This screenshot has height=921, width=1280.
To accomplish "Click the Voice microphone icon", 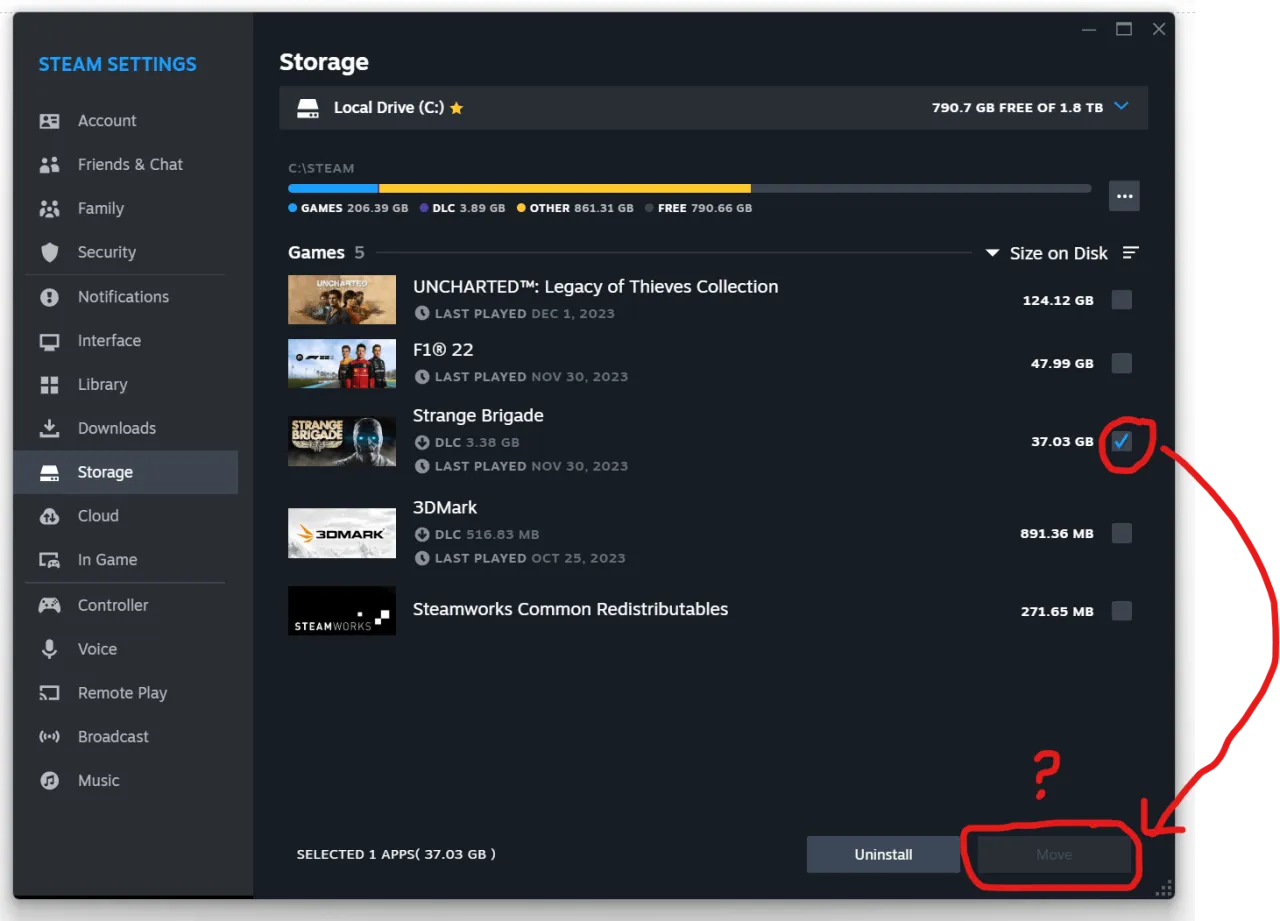I will pyautogui.click(x=50, y=649).
